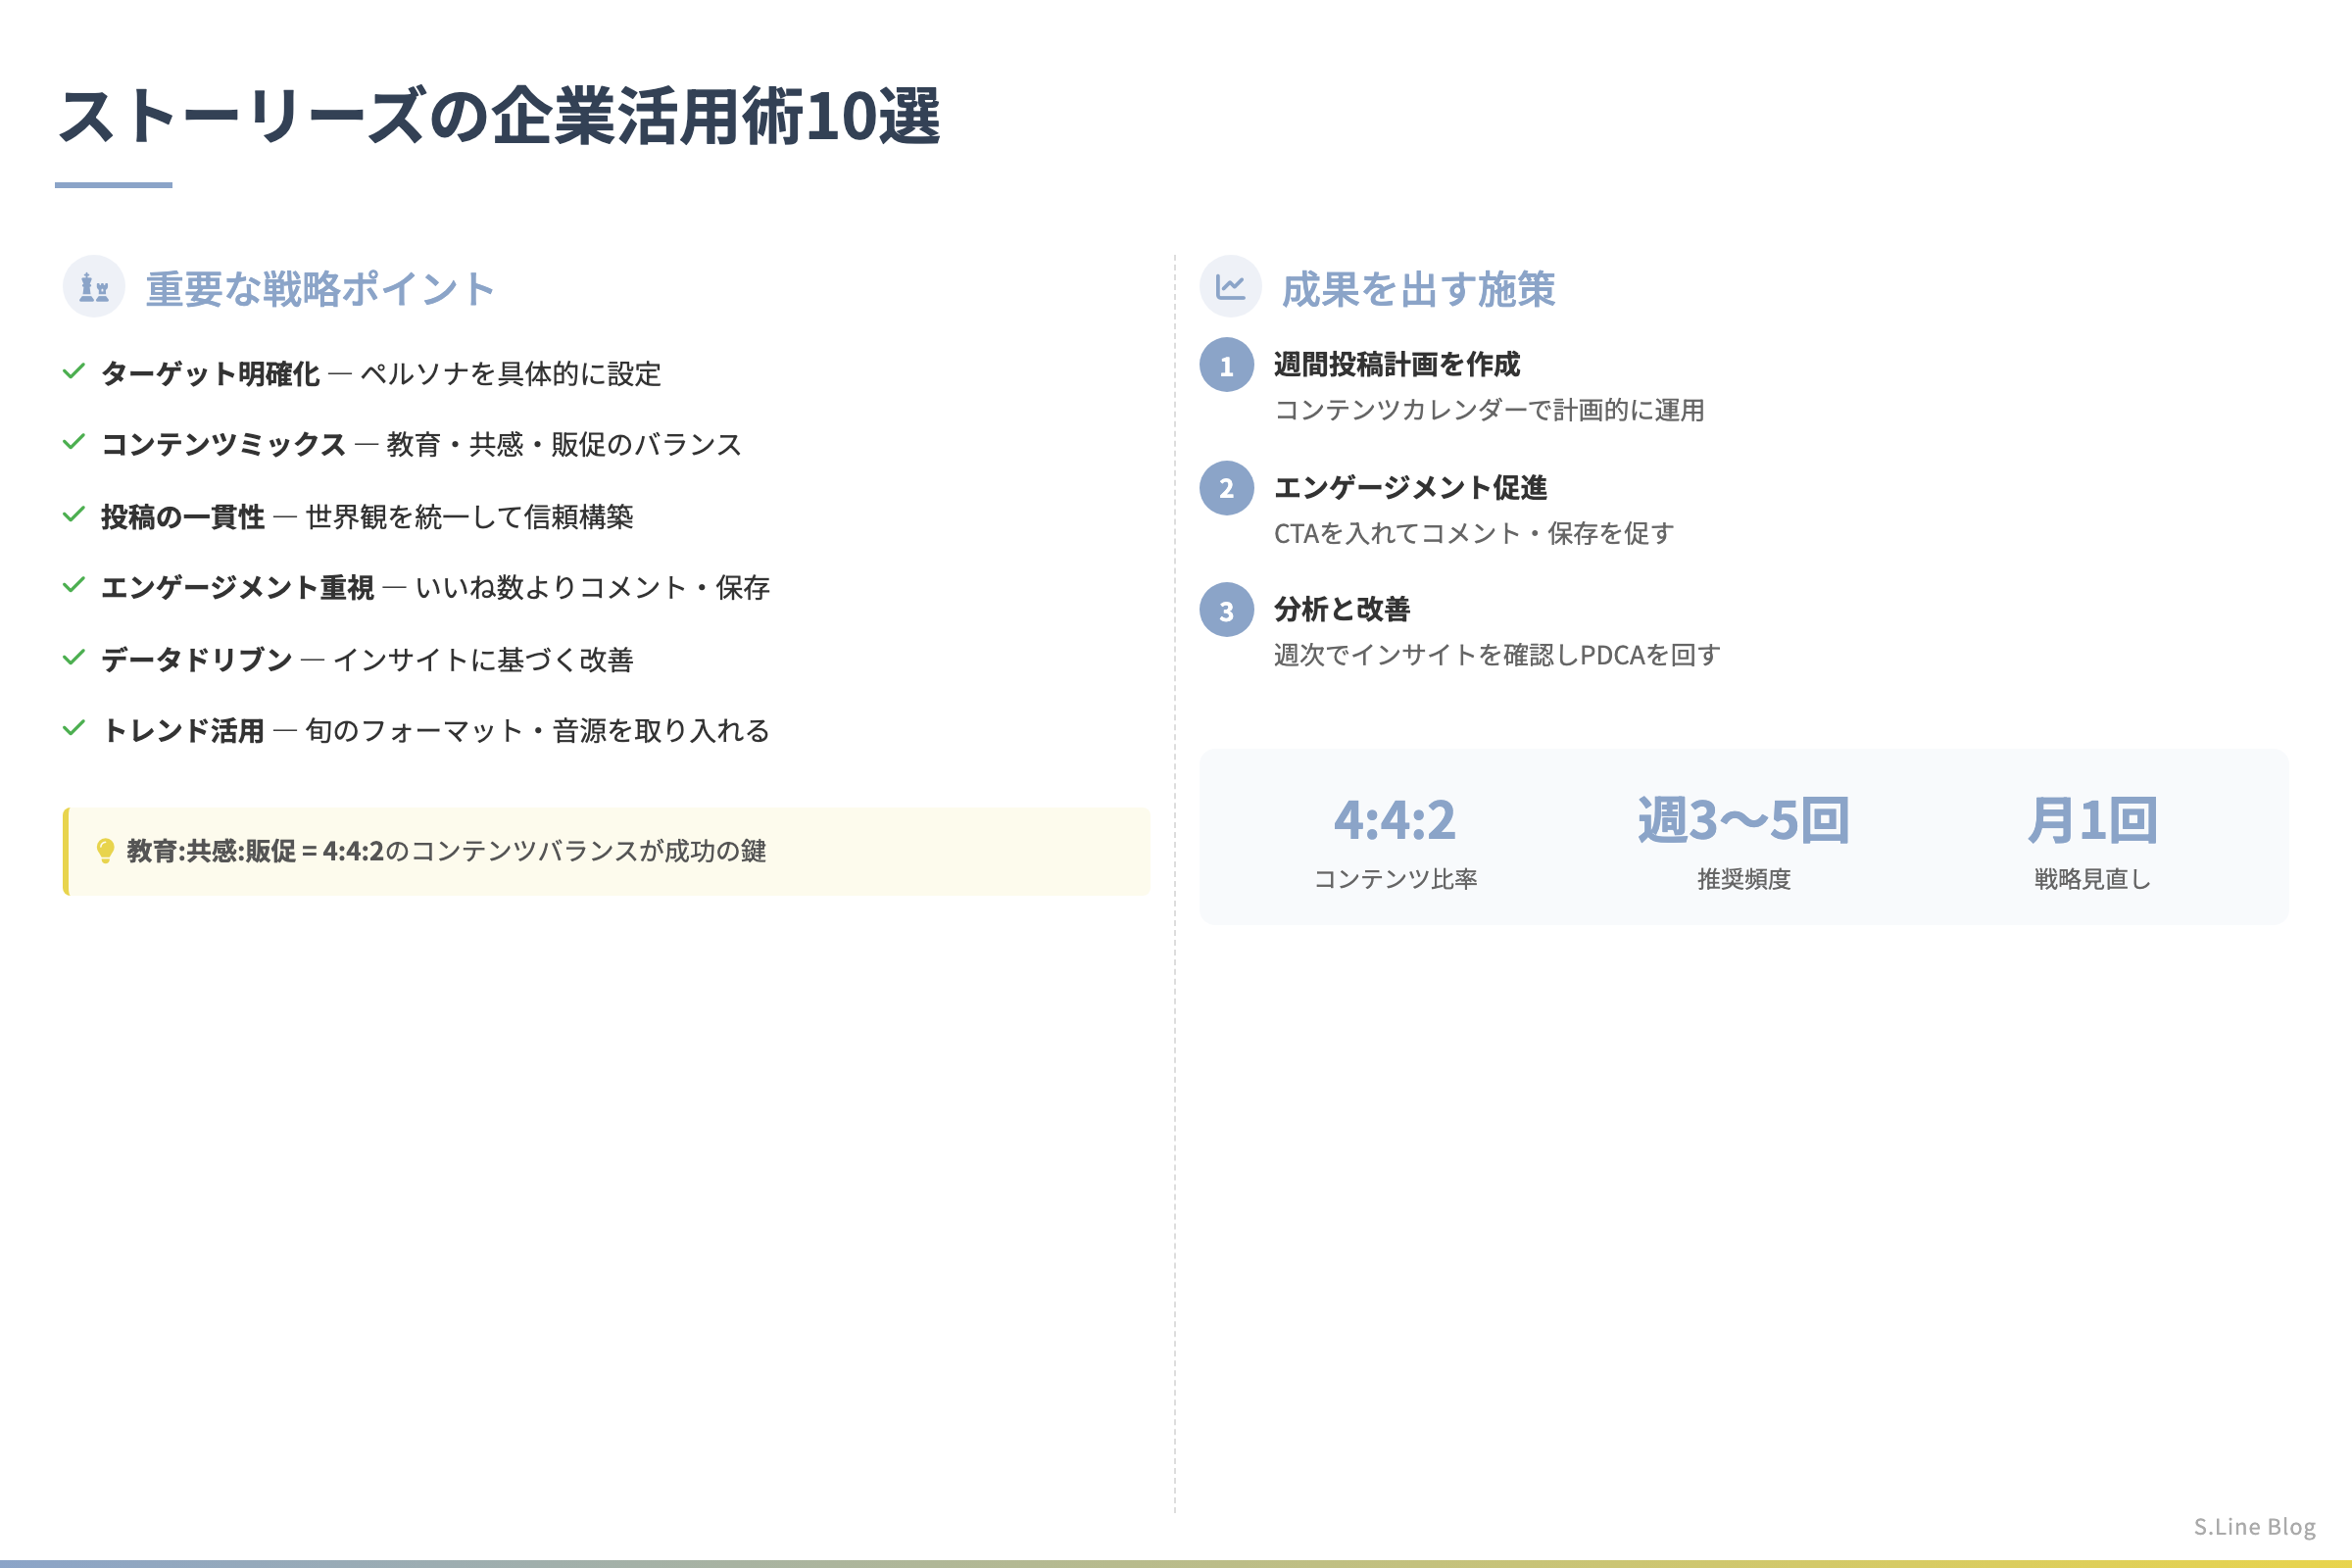Click the callout text 教育:共感:販促 = 4:4:2
Screen dimensions: 2352x1568
[255, 851]
